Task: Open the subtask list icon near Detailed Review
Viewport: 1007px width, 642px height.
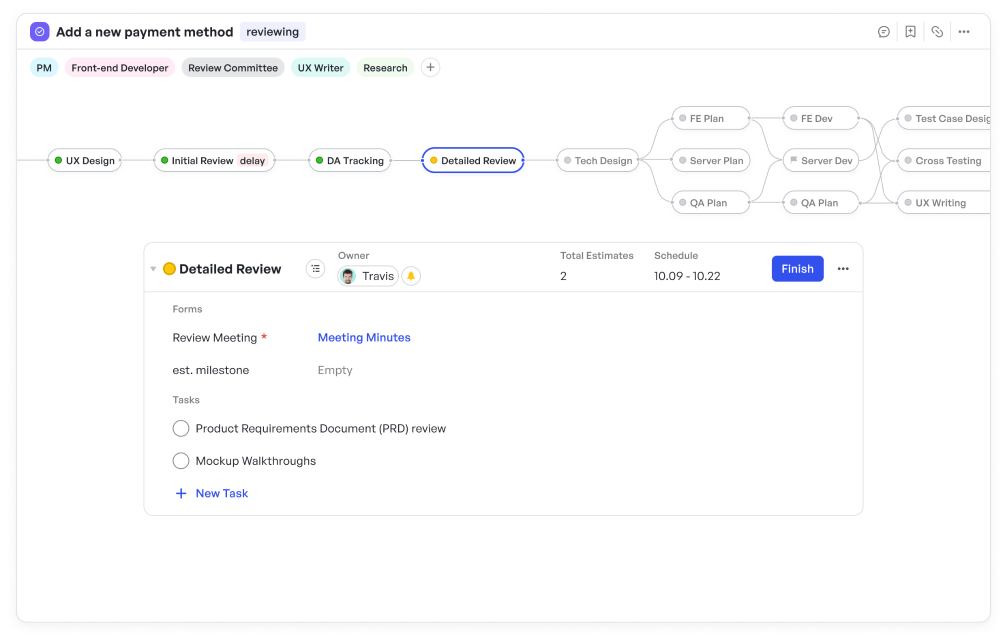Action: (315, 269)
